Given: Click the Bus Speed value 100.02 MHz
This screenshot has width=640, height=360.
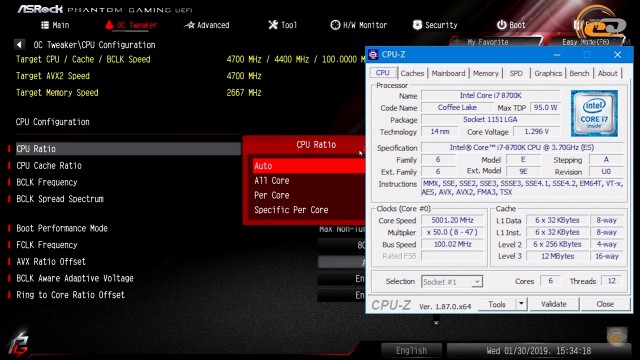Looking at the screenshot, I should click(x=453, y=244).
